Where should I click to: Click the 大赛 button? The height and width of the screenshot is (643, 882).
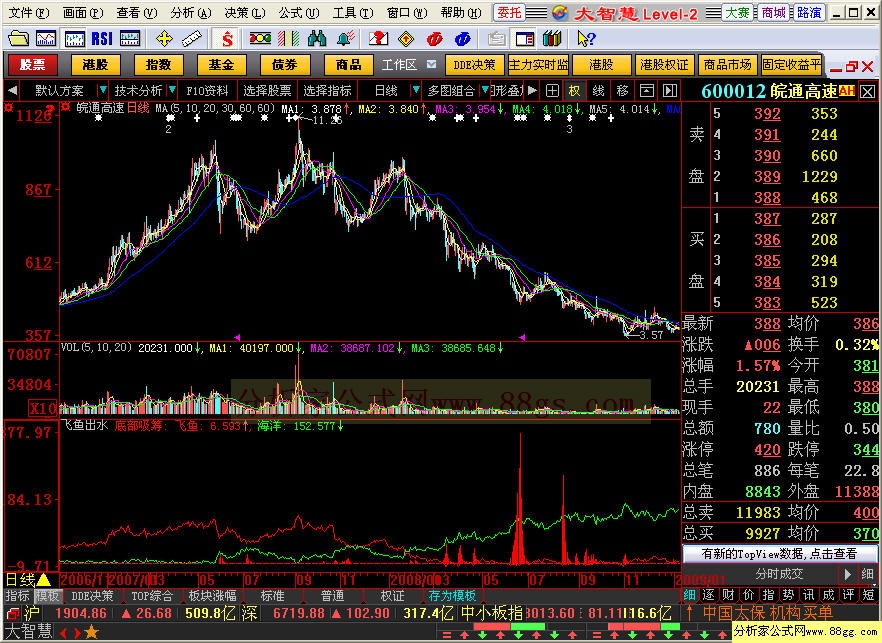pyautogui.click(x=737, y=12)
